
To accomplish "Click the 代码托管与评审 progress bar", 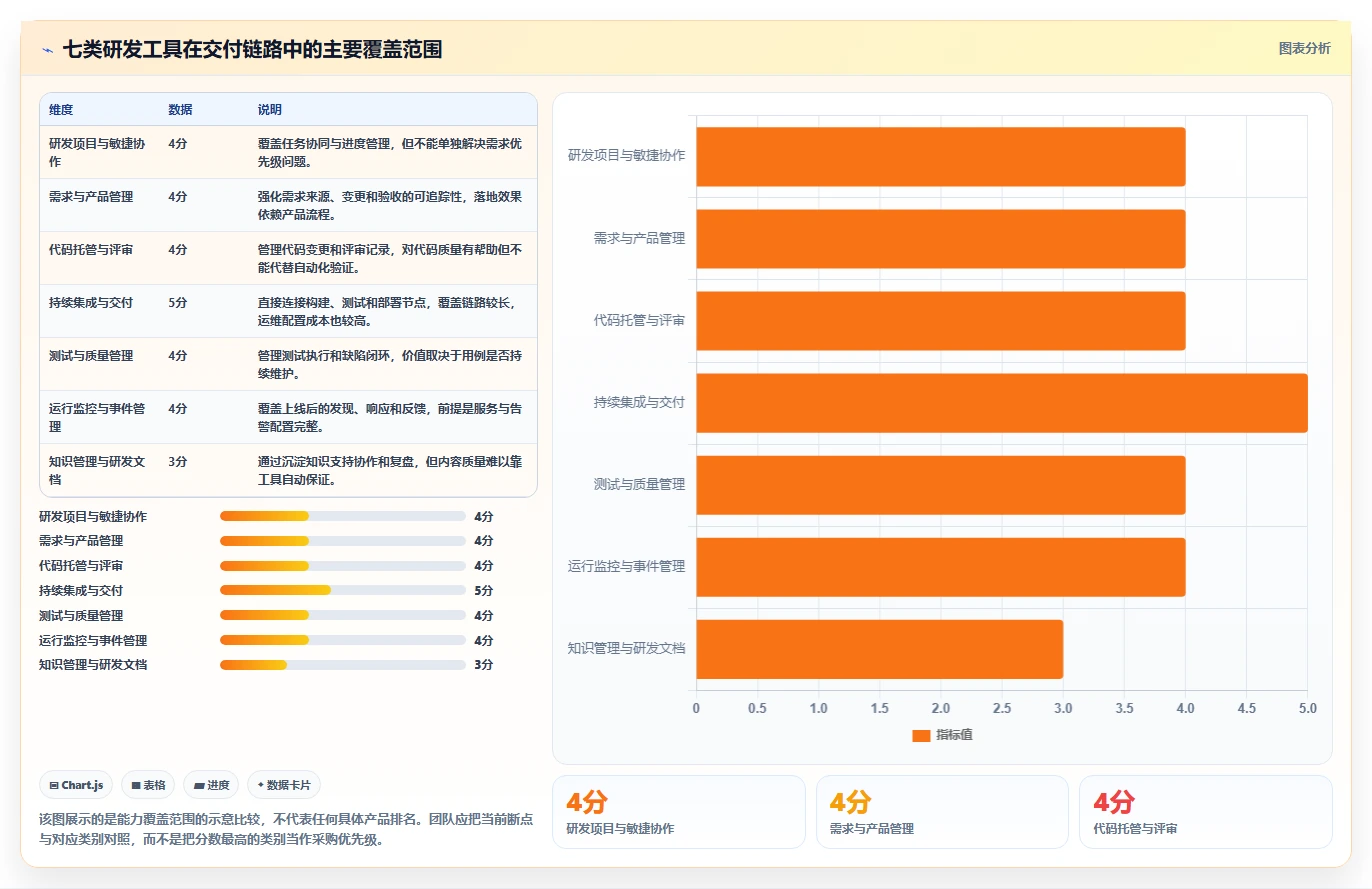I will click(x=343, y=565).
